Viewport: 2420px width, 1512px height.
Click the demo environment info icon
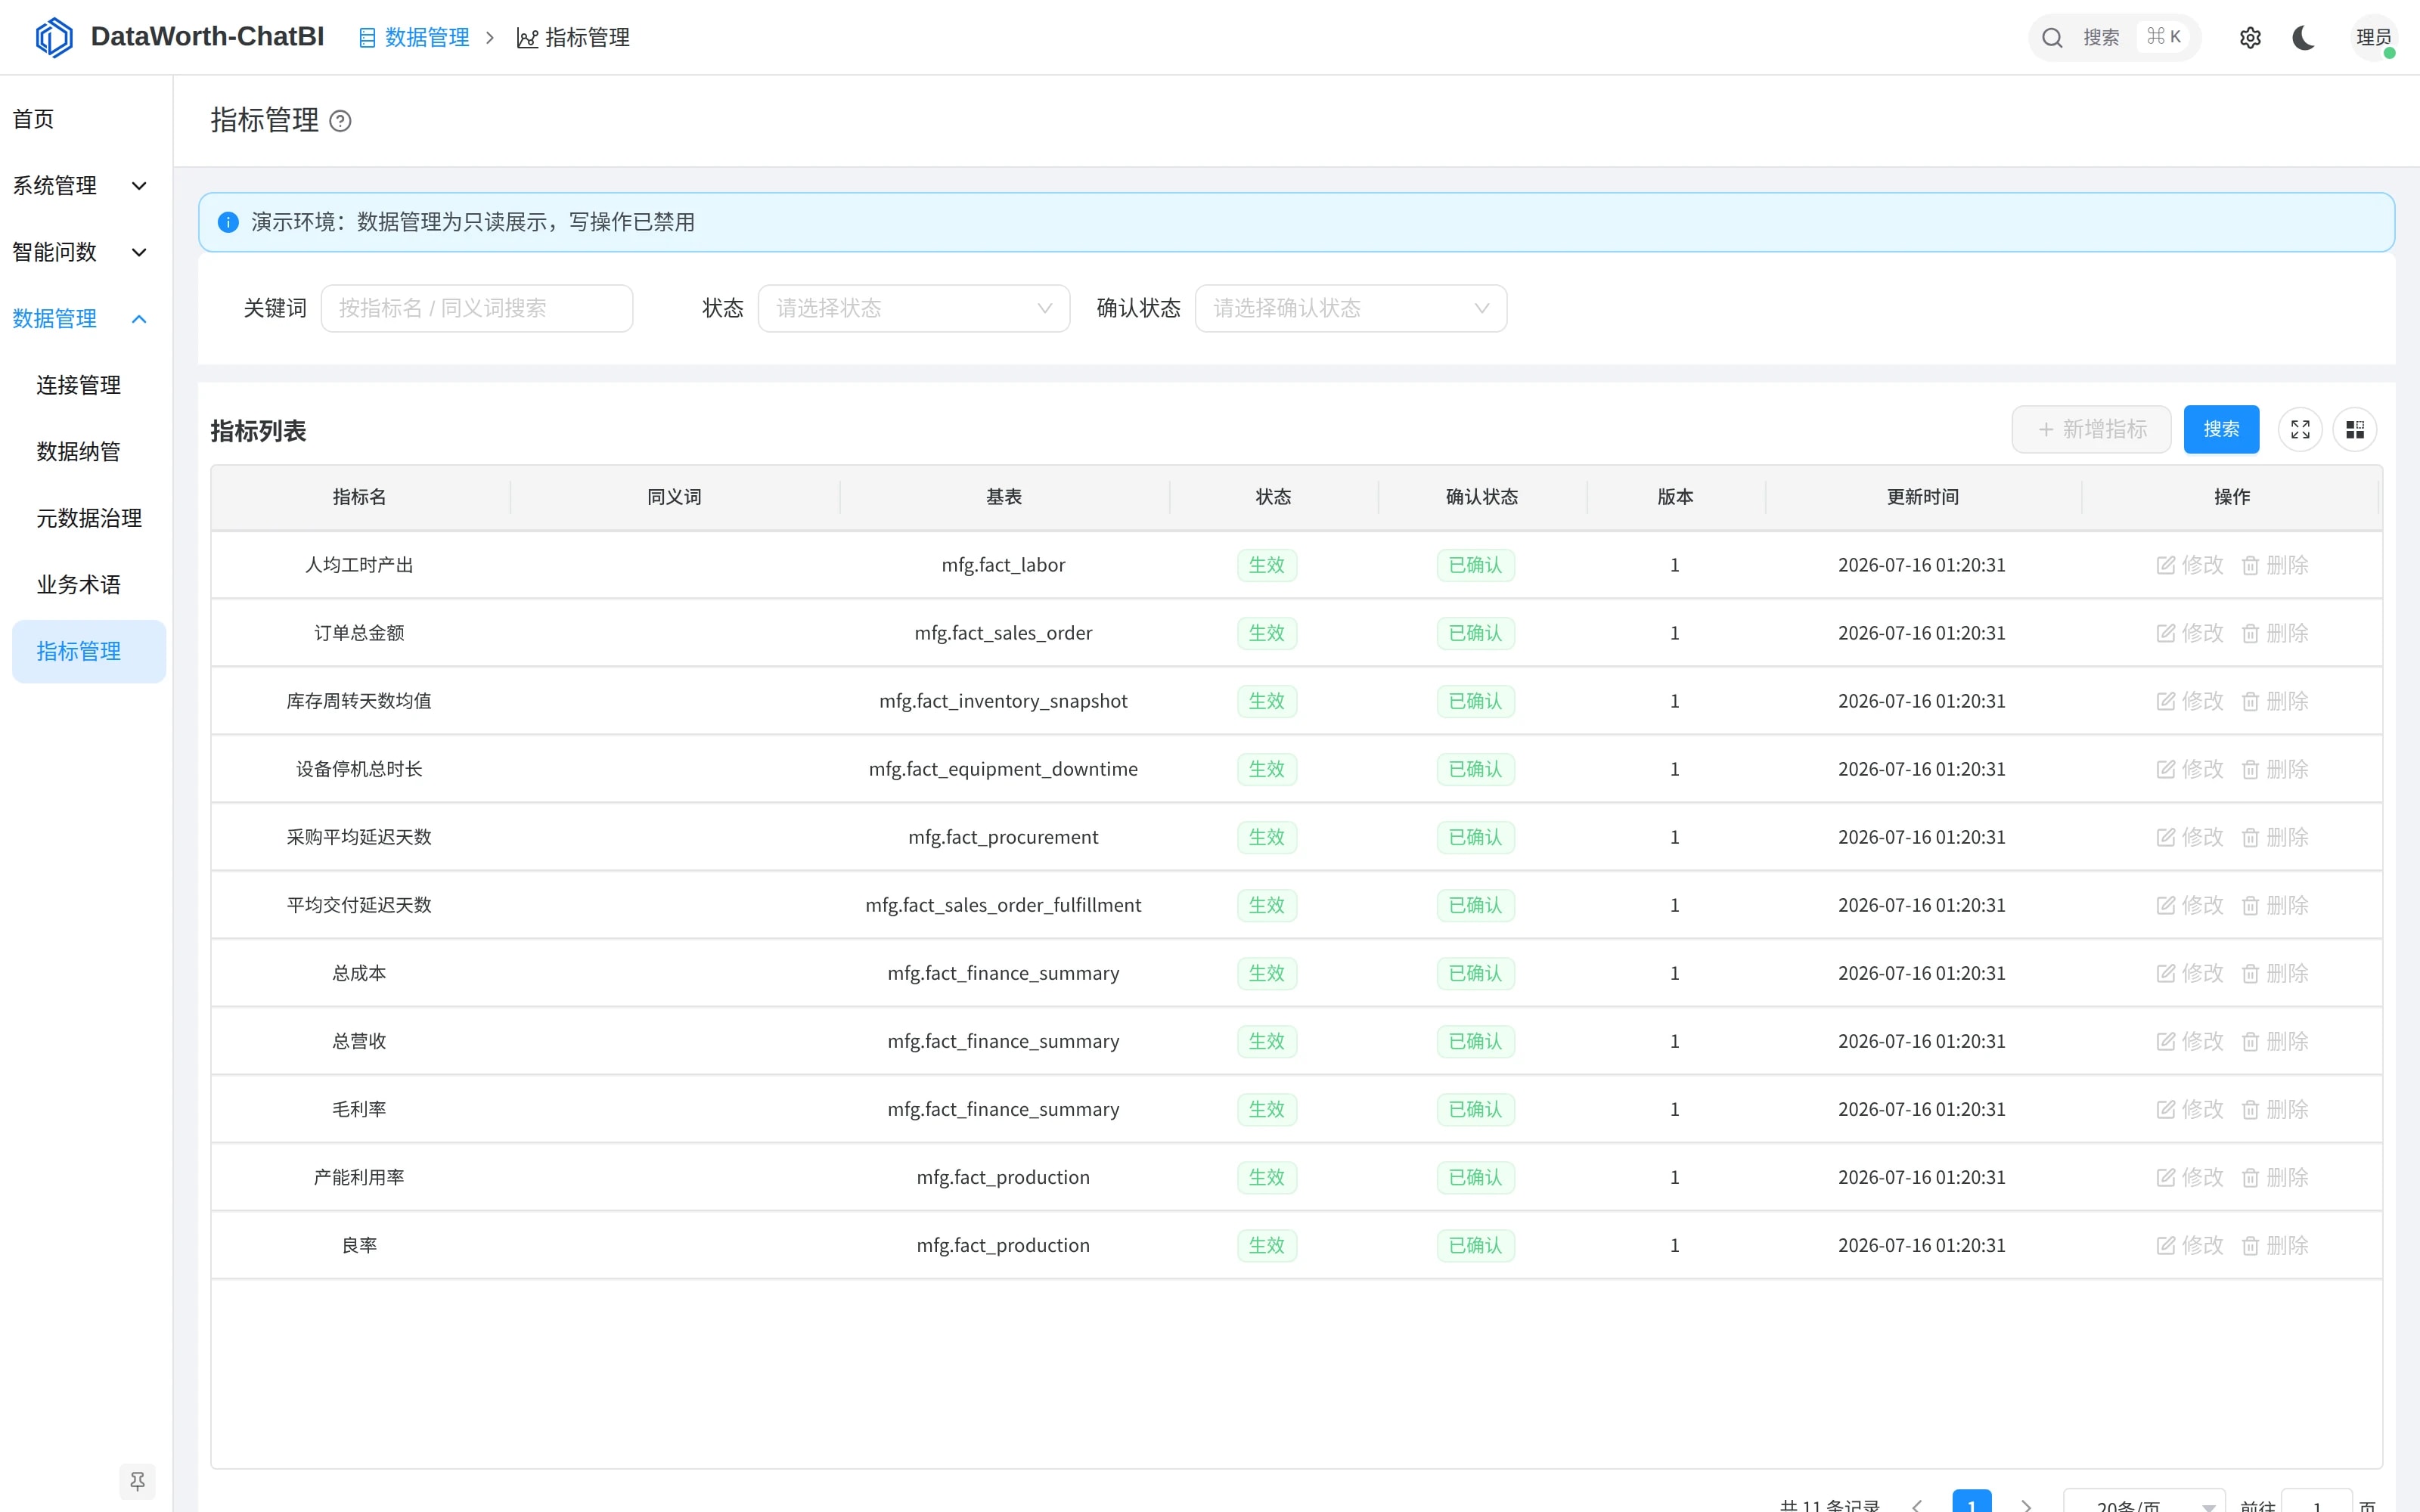(228, 222)
